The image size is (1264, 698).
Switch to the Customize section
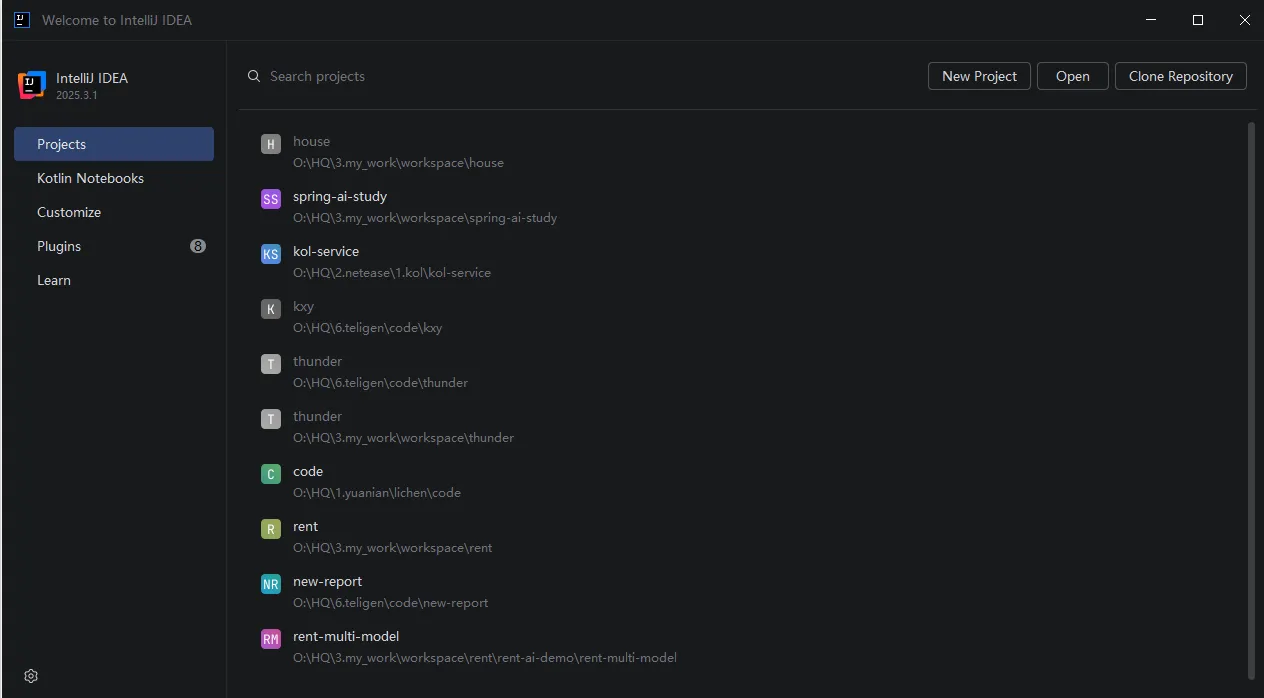coord(69,212)
